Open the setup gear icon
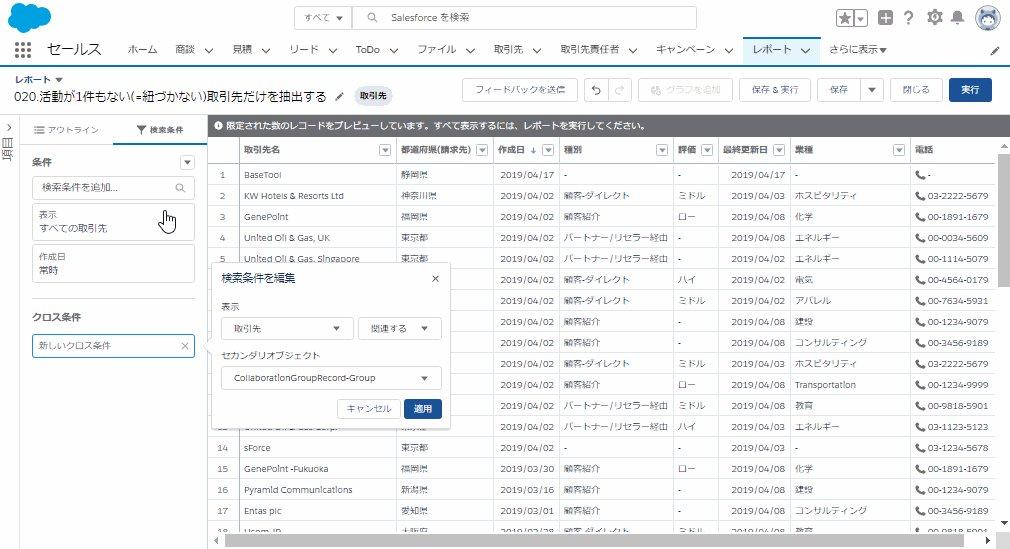This screenshot has width=1010, height=549. [935, 17]
